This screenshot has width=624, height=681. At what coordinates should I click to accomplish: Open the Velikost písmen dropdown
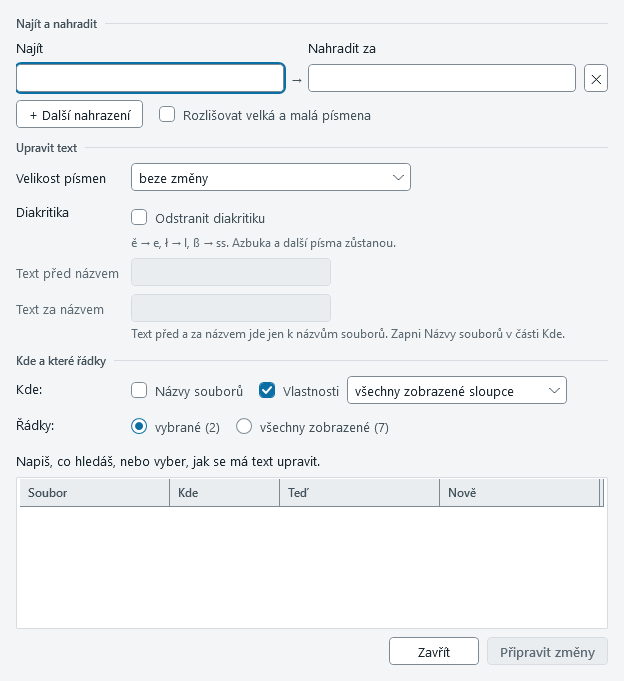pos(271,177)
